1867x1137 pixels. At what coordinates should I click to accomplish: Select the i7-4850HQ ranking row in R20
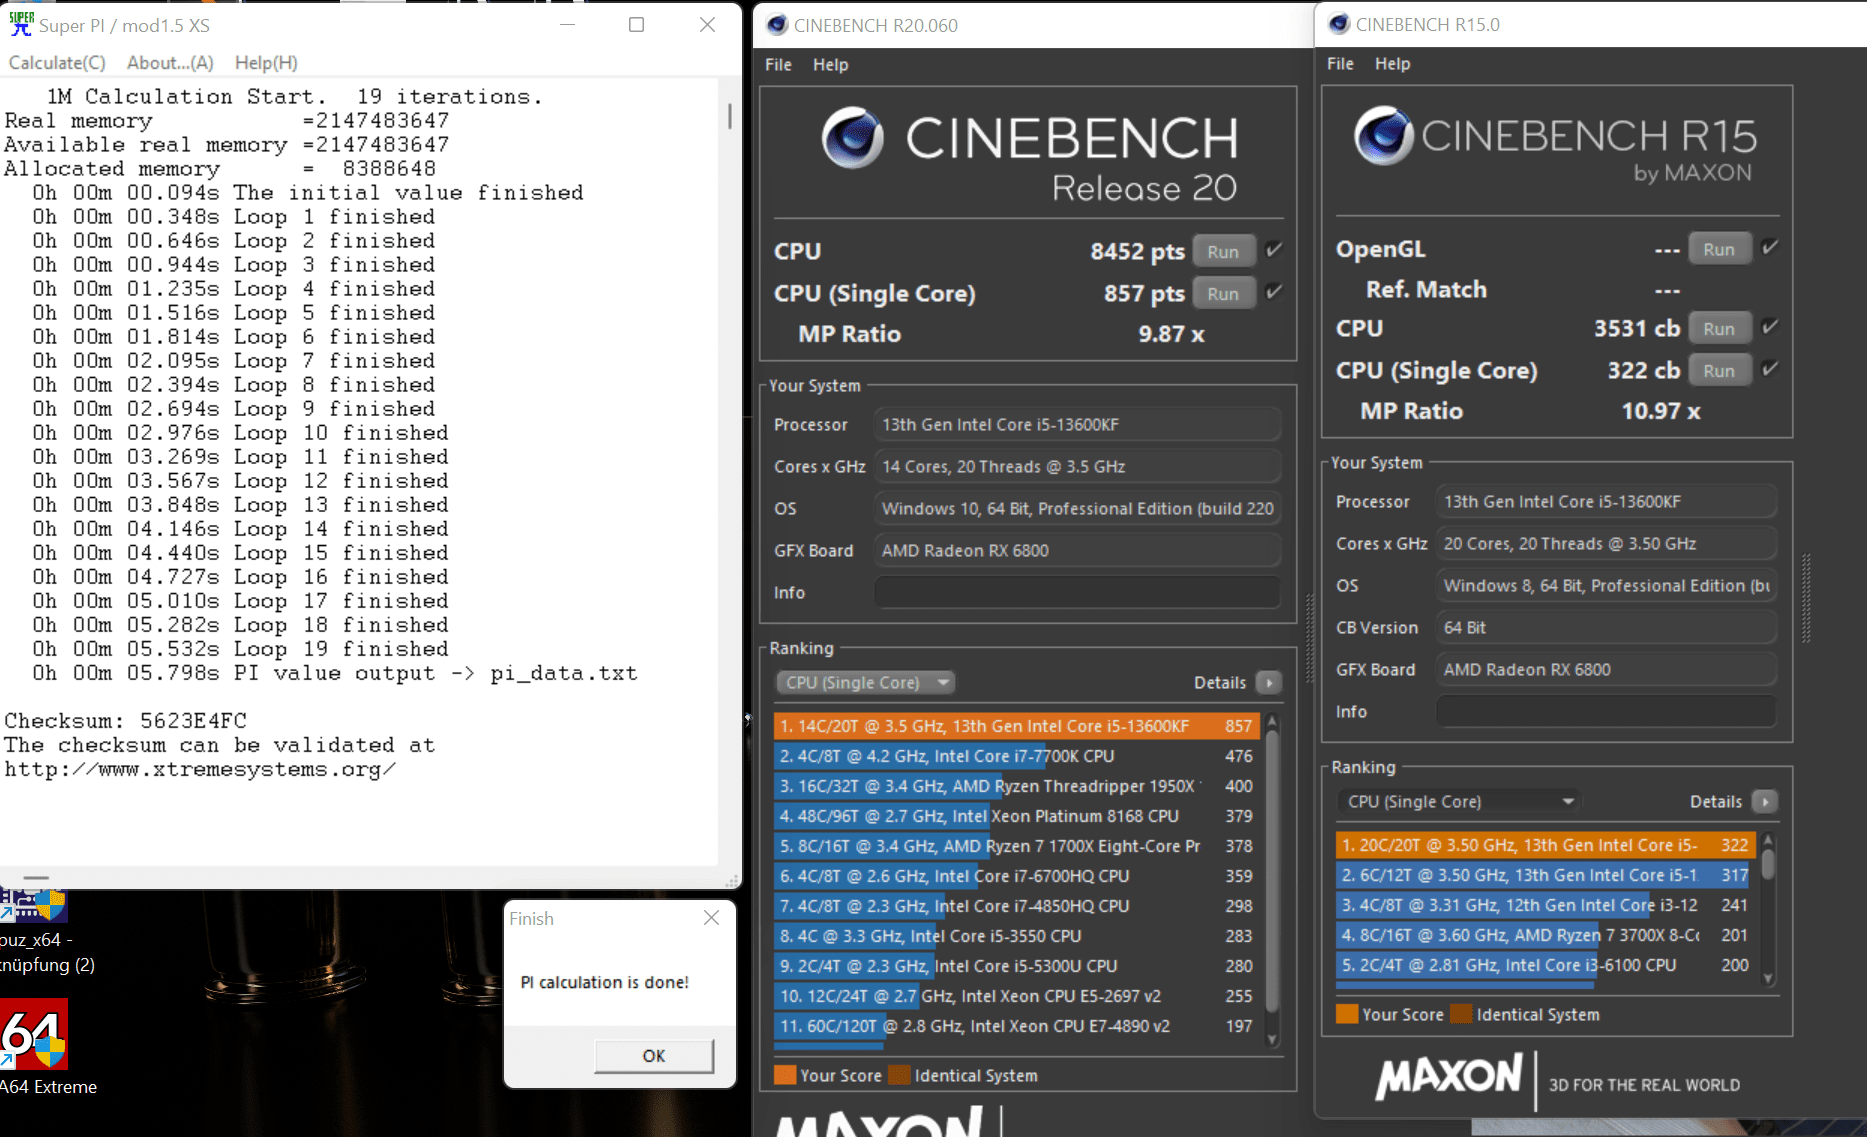tap(1016, 906)
